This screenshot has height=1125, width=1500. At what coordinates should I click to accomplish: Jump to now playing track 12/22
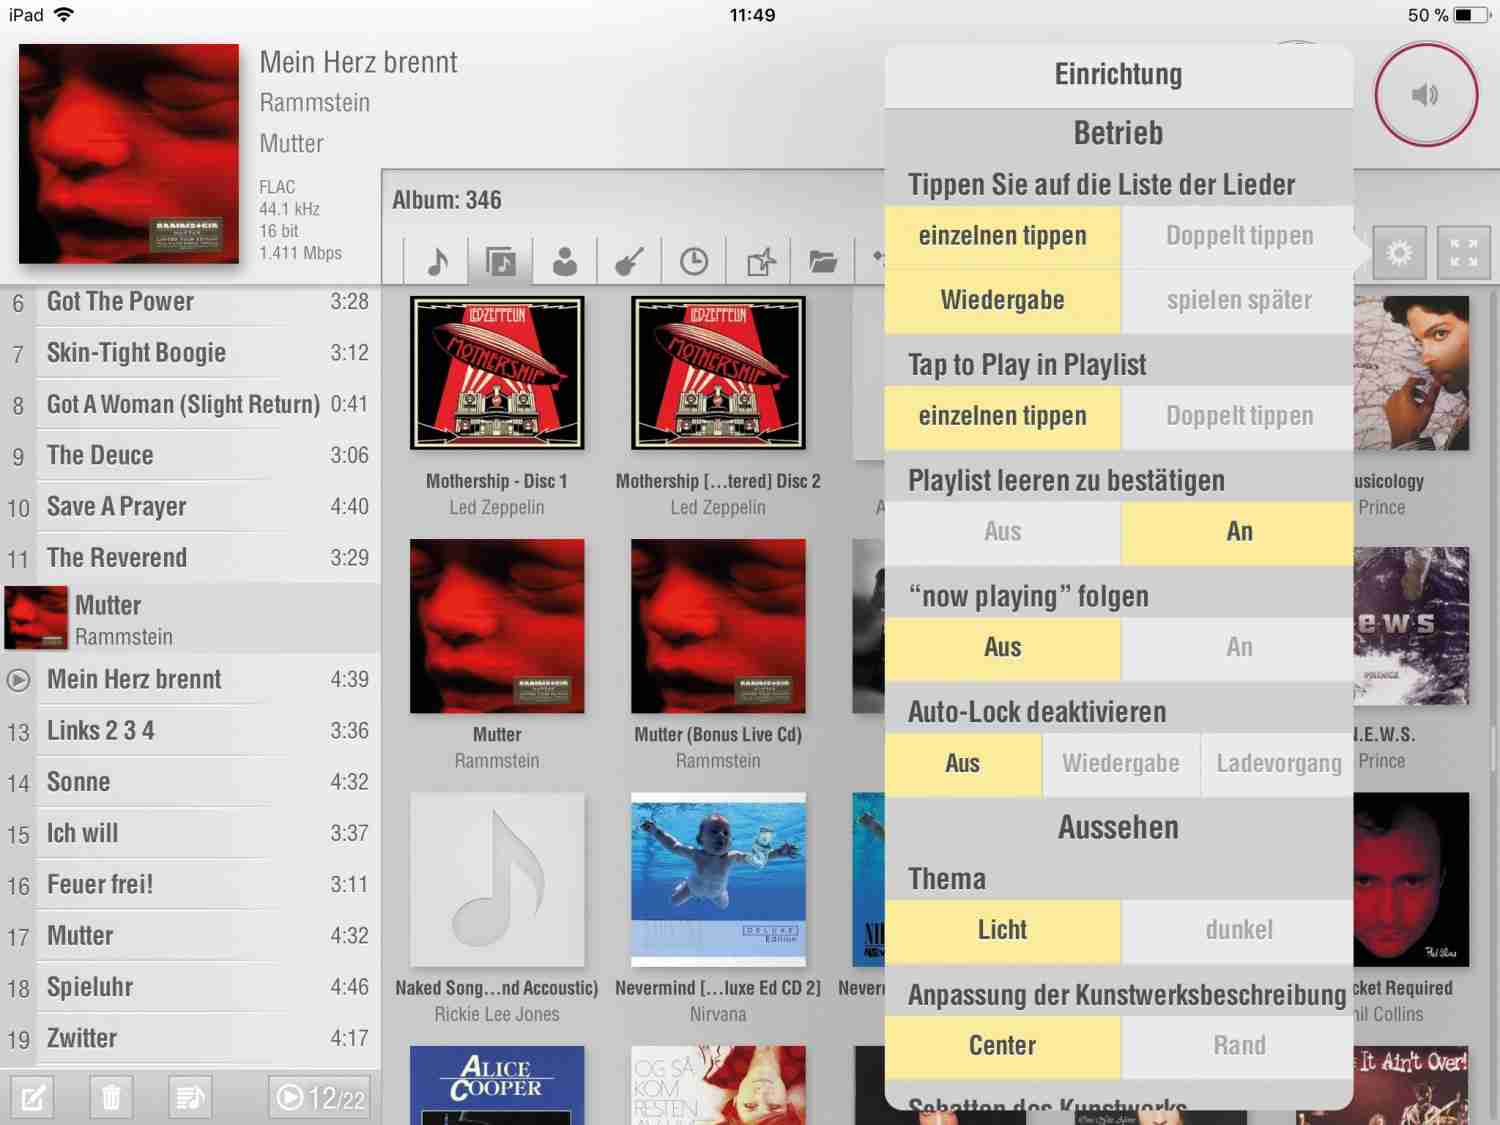[320, 1098]
